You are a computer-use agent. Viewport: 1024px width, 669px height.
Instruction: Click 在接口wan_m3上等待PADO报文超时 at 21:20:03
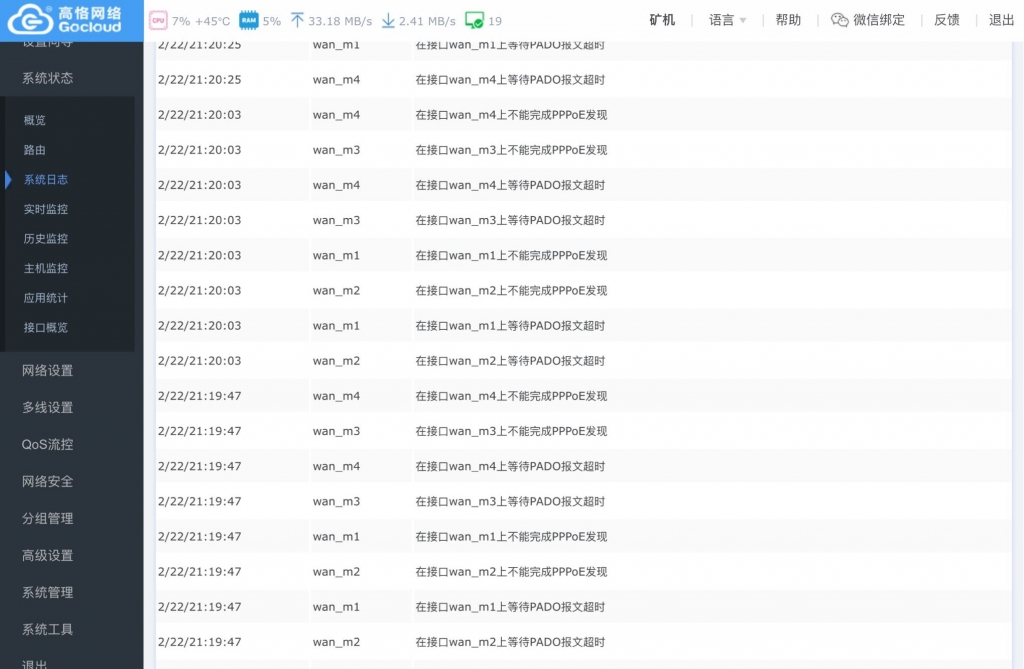510,220
